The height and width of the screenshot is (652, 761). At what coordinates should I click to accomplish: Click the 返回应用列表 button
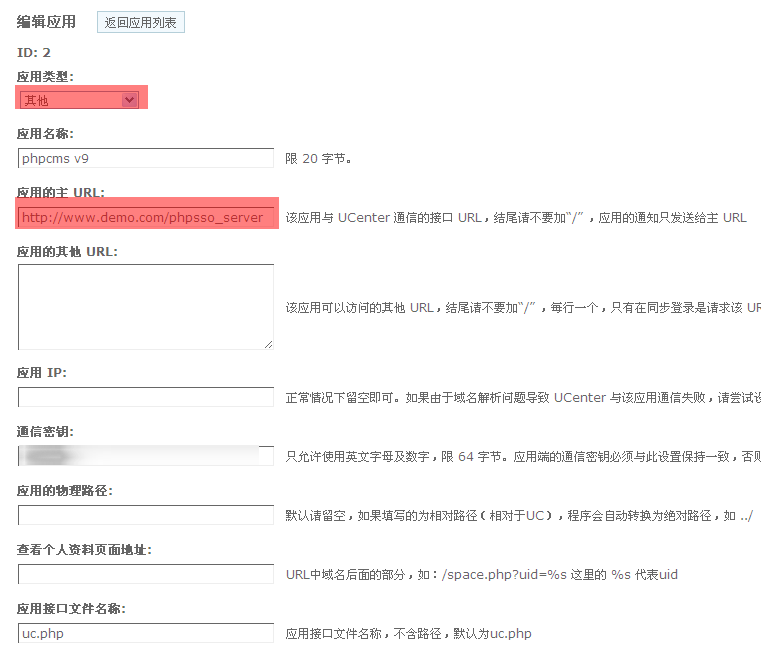(140, 22)
